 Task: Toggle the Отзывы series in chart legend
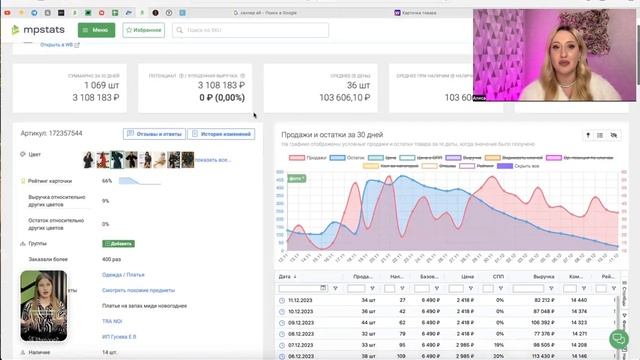(439, 166)
